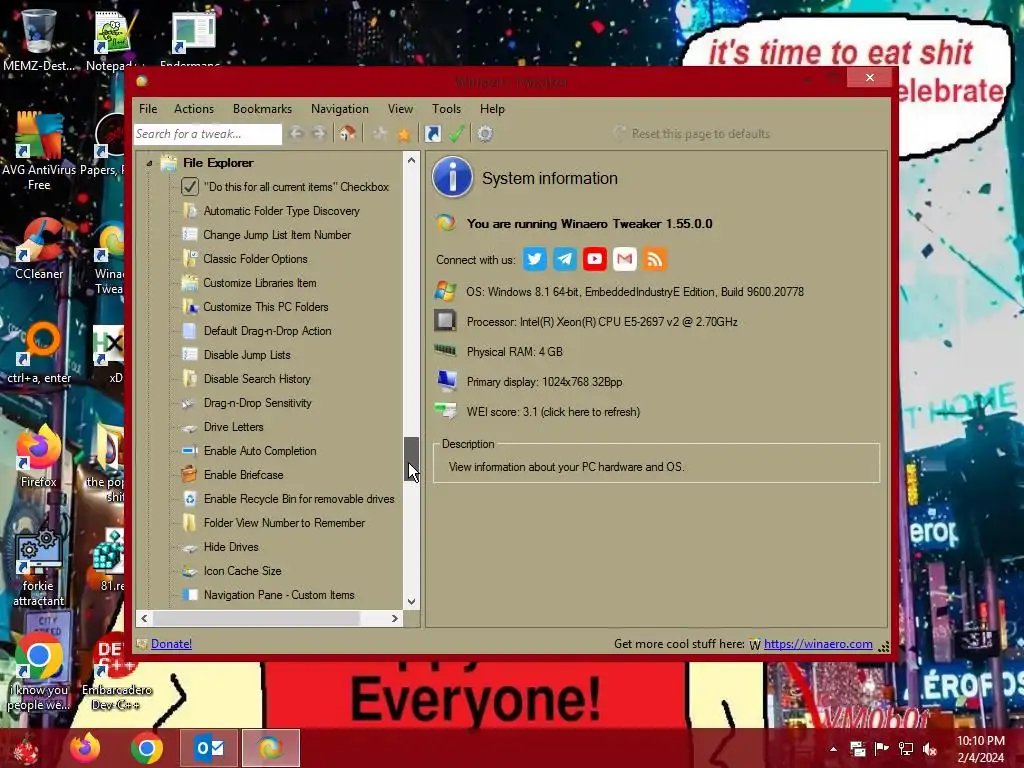Select Change Jump List Item Number
Image resolution: width=1024 pixels, height=768 pixels.
(x=277, y=235)
